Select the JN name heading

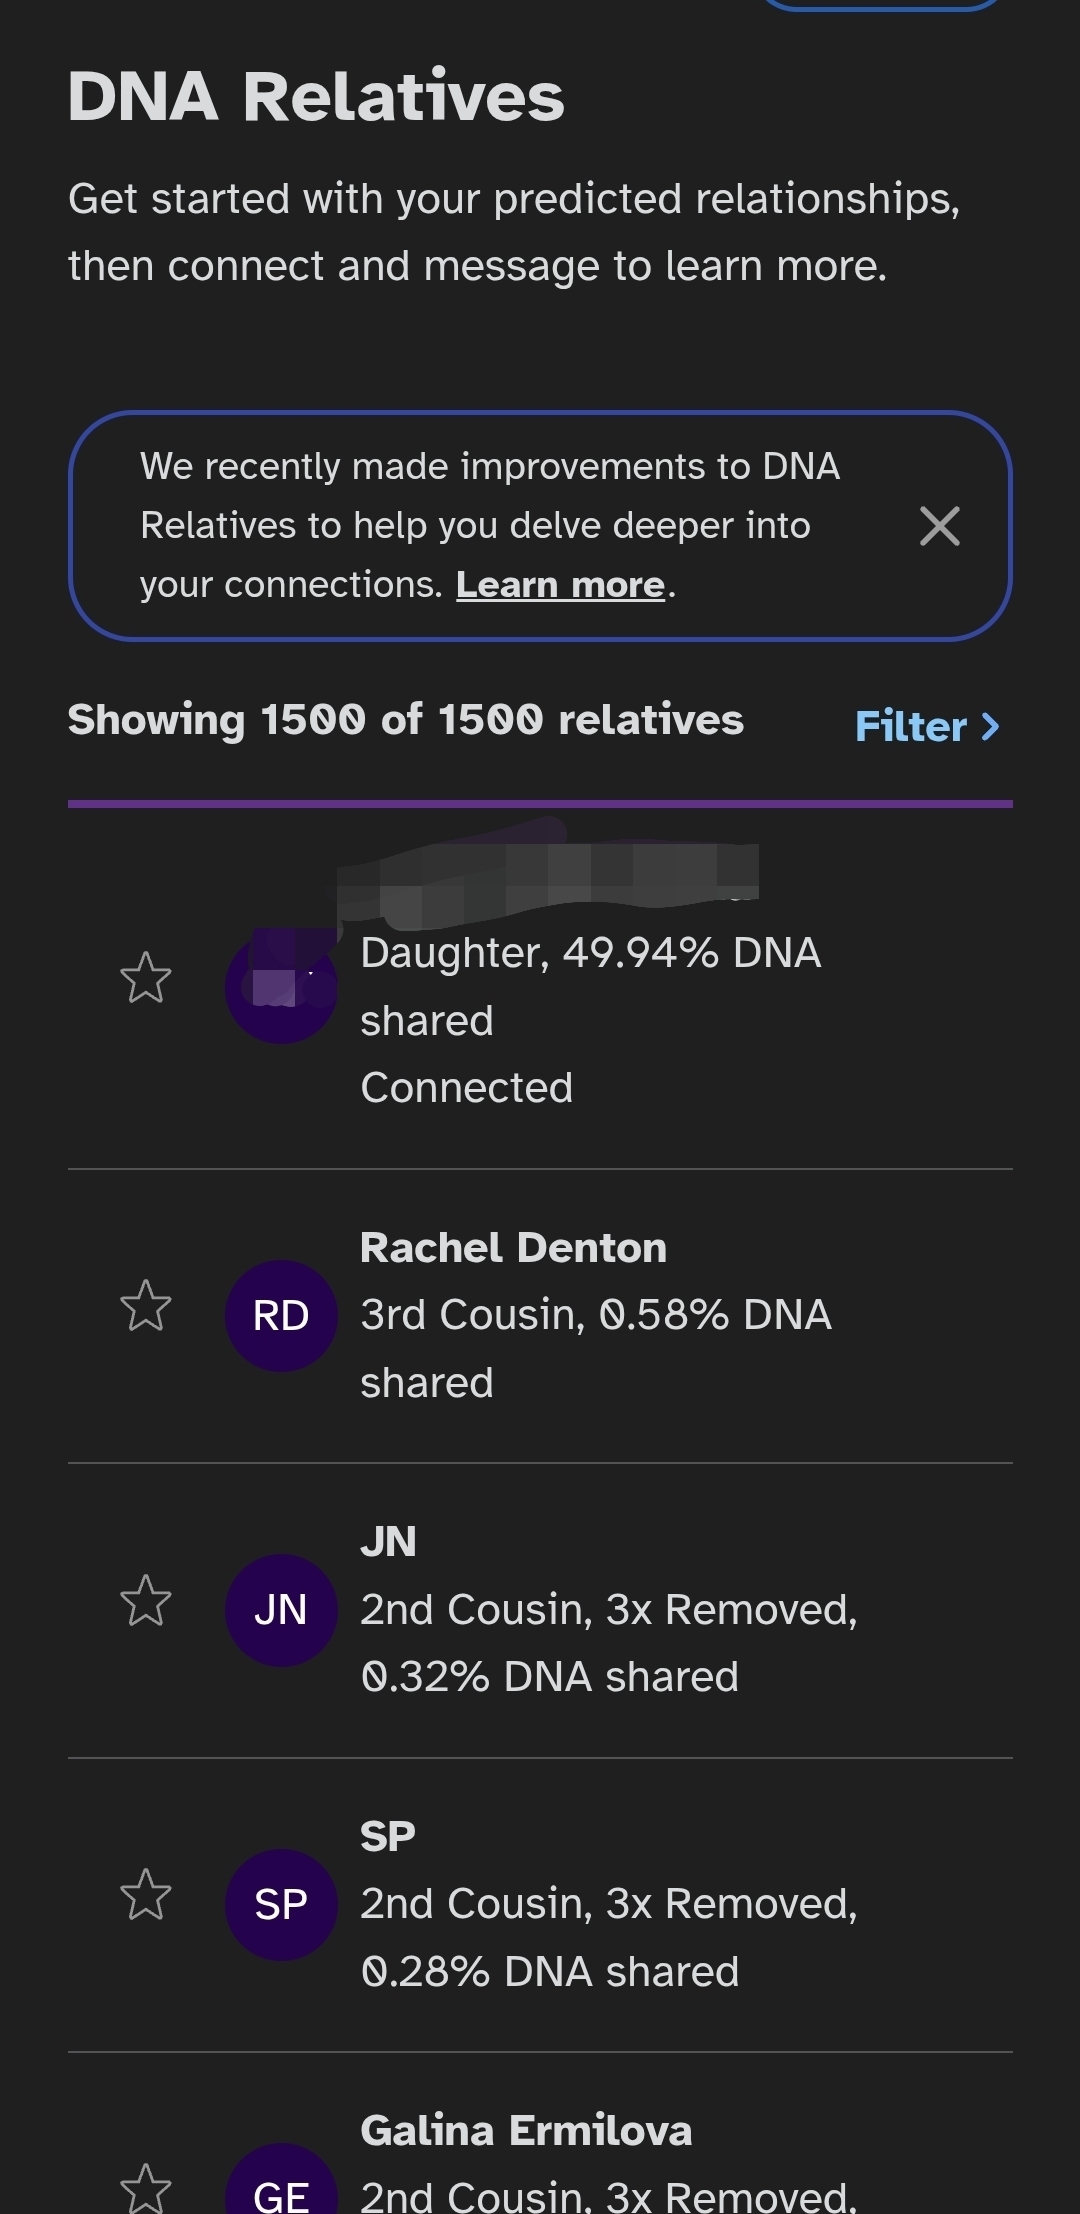388,1542
